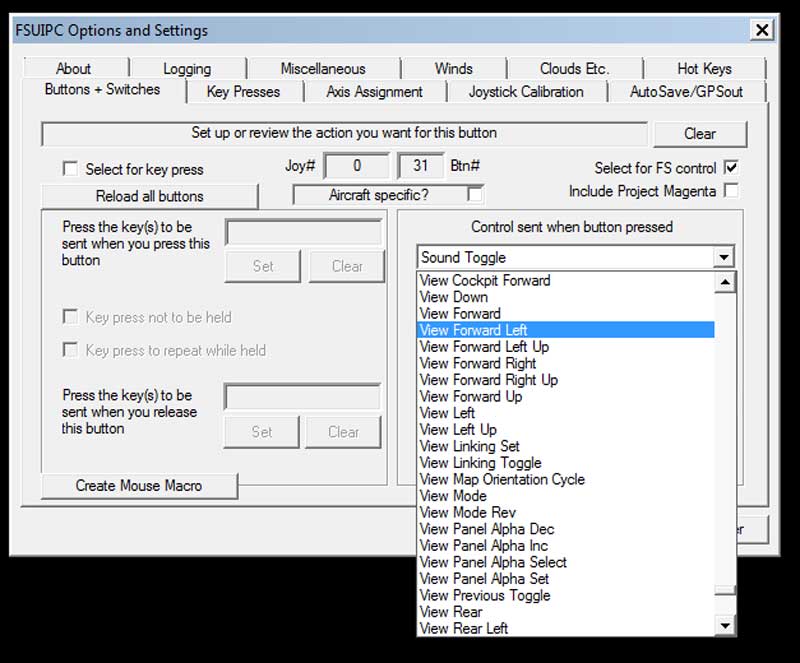The height and width of the screenshot is (663, 800).
Task: Switch to the Winds tab
Action: [454, 68]
